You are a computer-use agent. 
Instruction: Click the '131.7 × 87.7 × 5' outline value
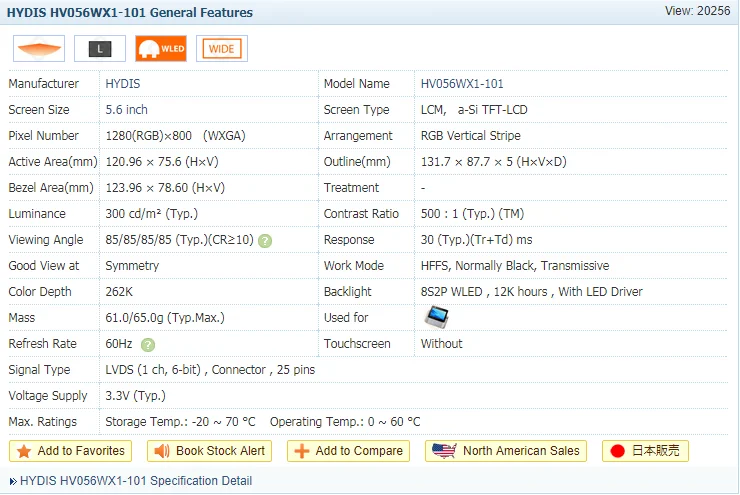pyautogui.click(x=493, y=162)
